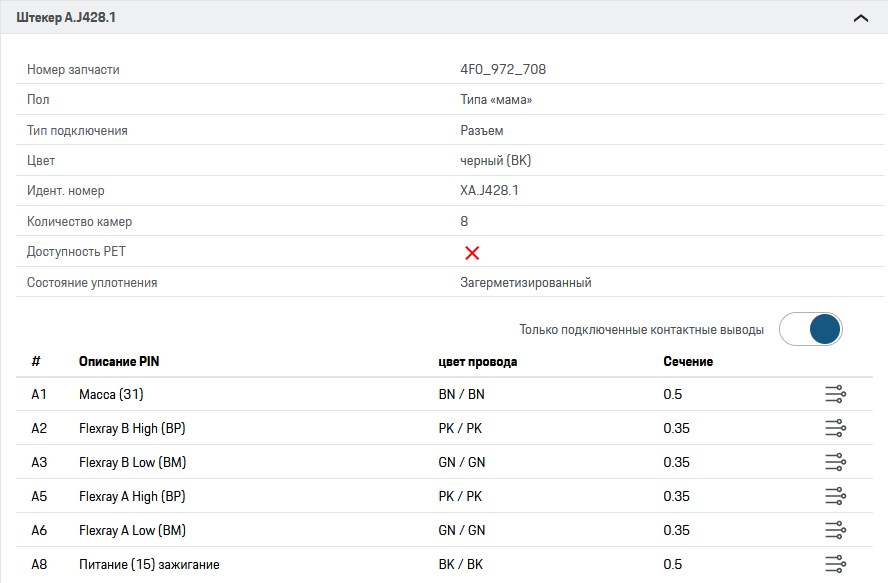Sort by the цвет провода column header
The height and width of the screenshot is (583, 888).
(x=477, y=361)
